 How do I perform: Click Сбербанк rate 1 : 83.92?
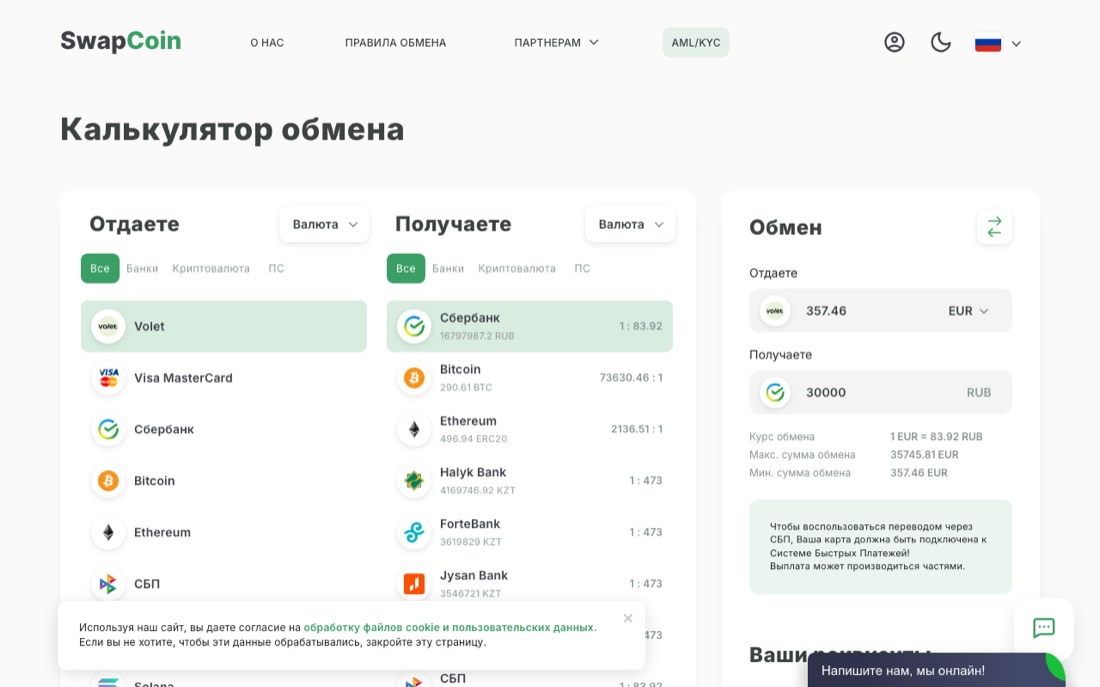coord(640,326)
